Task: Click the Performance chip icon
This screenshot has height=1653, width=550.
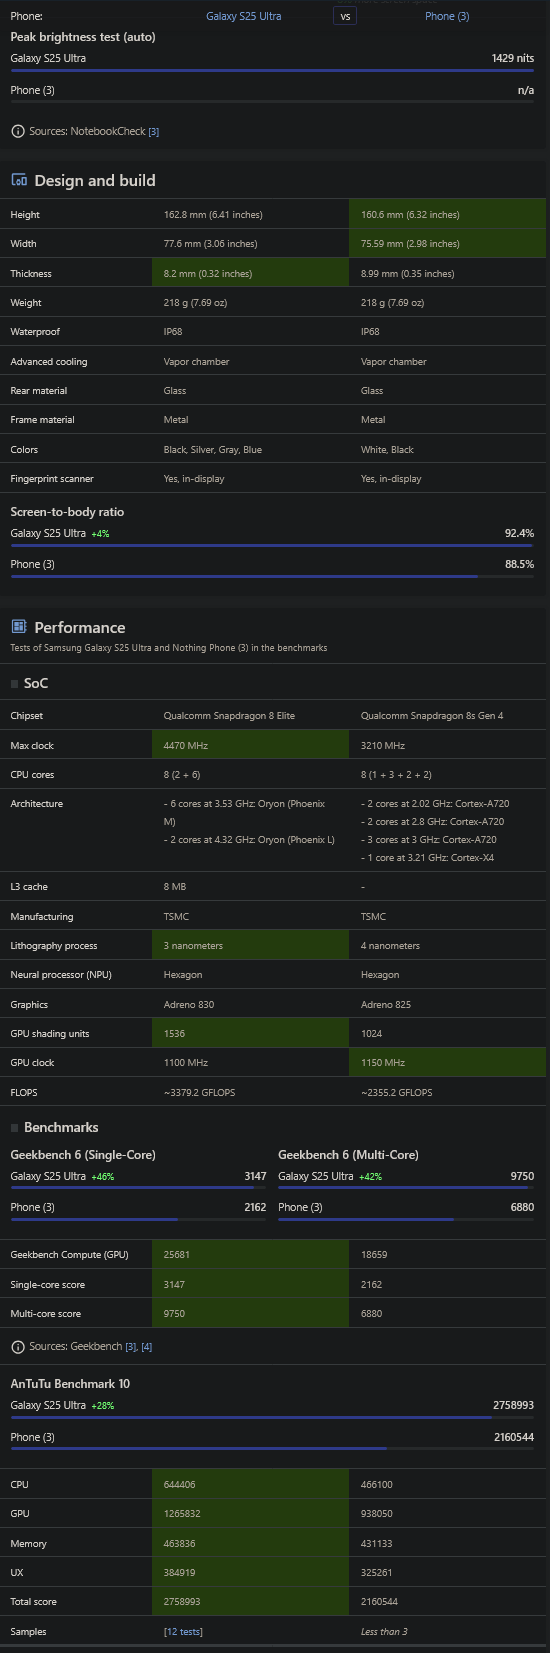Action: [x=18, y=627]
